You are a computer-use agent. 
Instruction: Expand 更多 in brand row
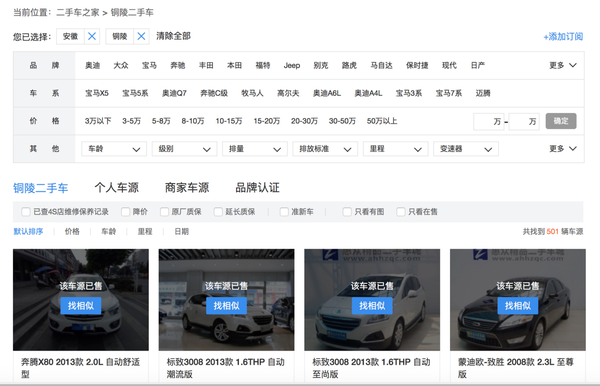(x=562, y=65)
